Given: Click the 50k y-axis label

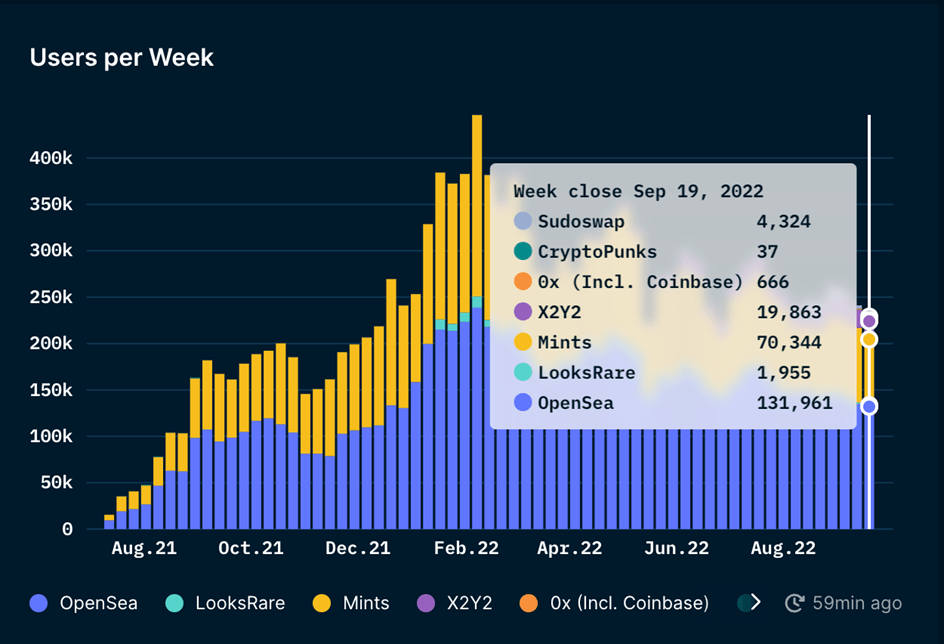Looking at the screenshot, I should point(57,483).
